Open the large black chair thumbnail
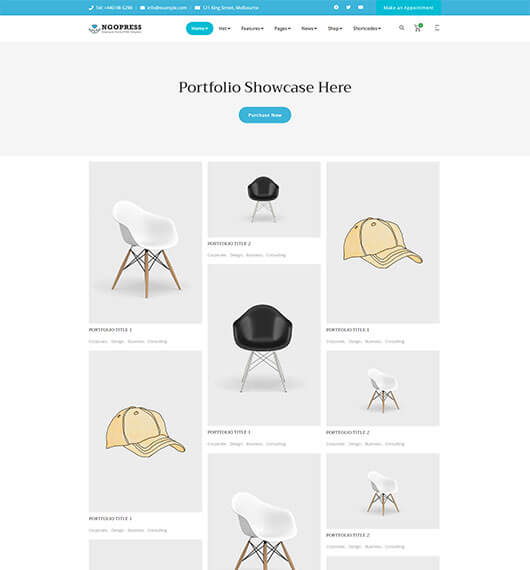530x570 pixels. click(x=264, y=345)
